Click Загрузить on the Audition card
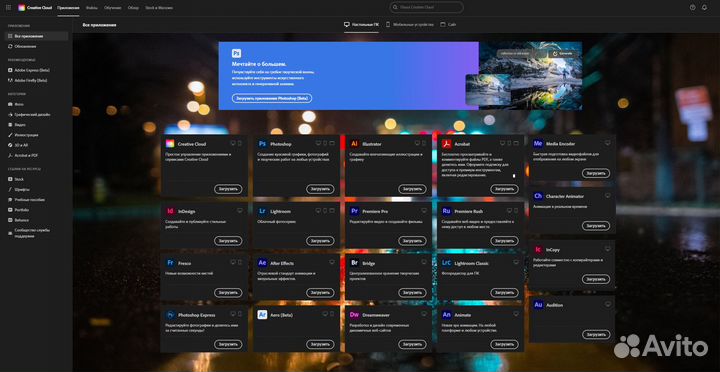The image size is (720, 372). pos(596,334)
